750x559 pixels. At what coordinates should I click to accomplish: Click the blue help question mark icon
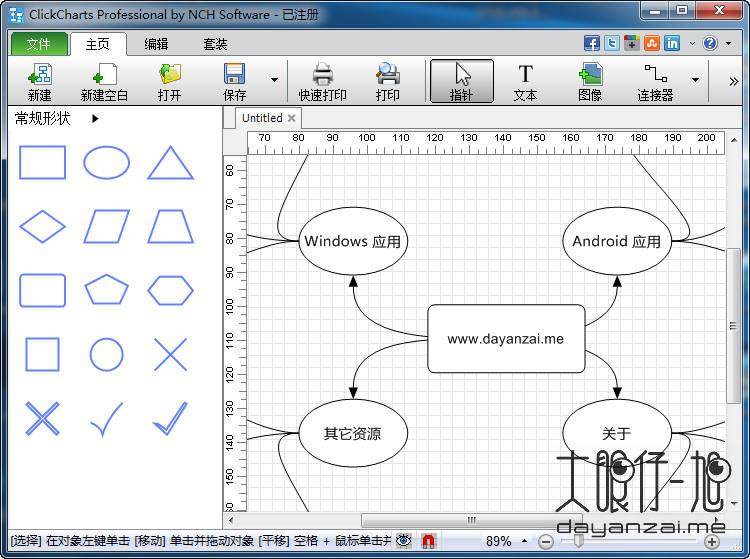click(x=710, y=44)
